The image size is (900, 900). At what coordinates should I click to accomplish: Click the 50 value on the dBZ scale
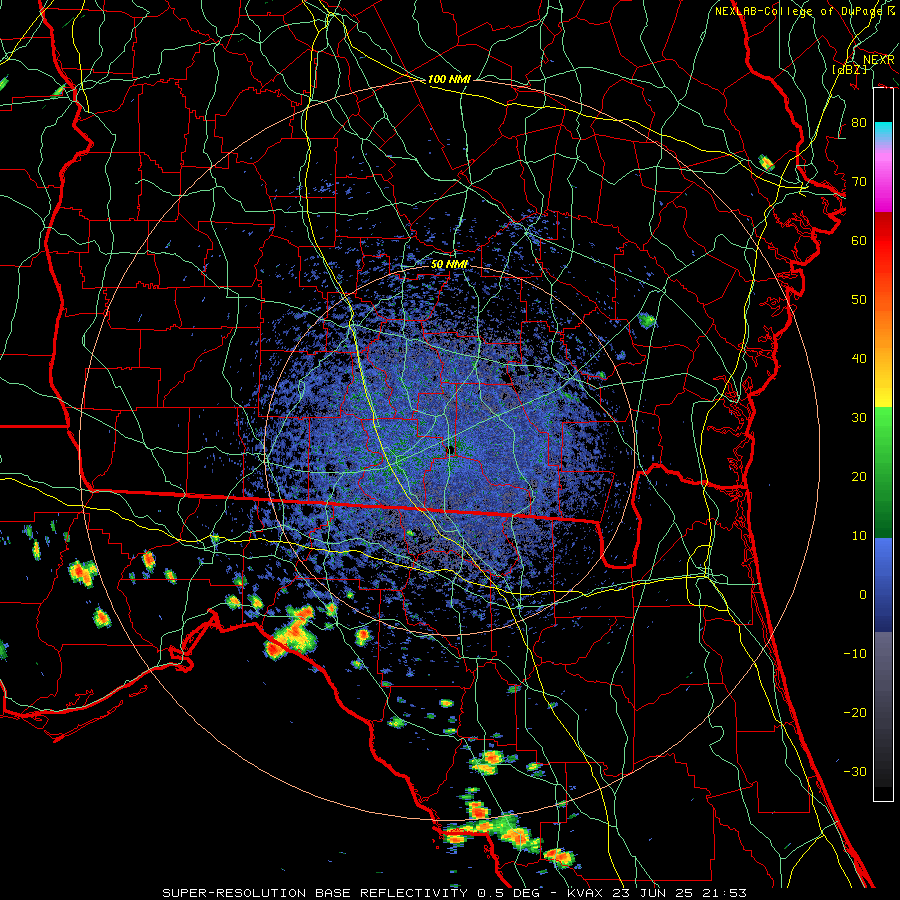(859, 300)
